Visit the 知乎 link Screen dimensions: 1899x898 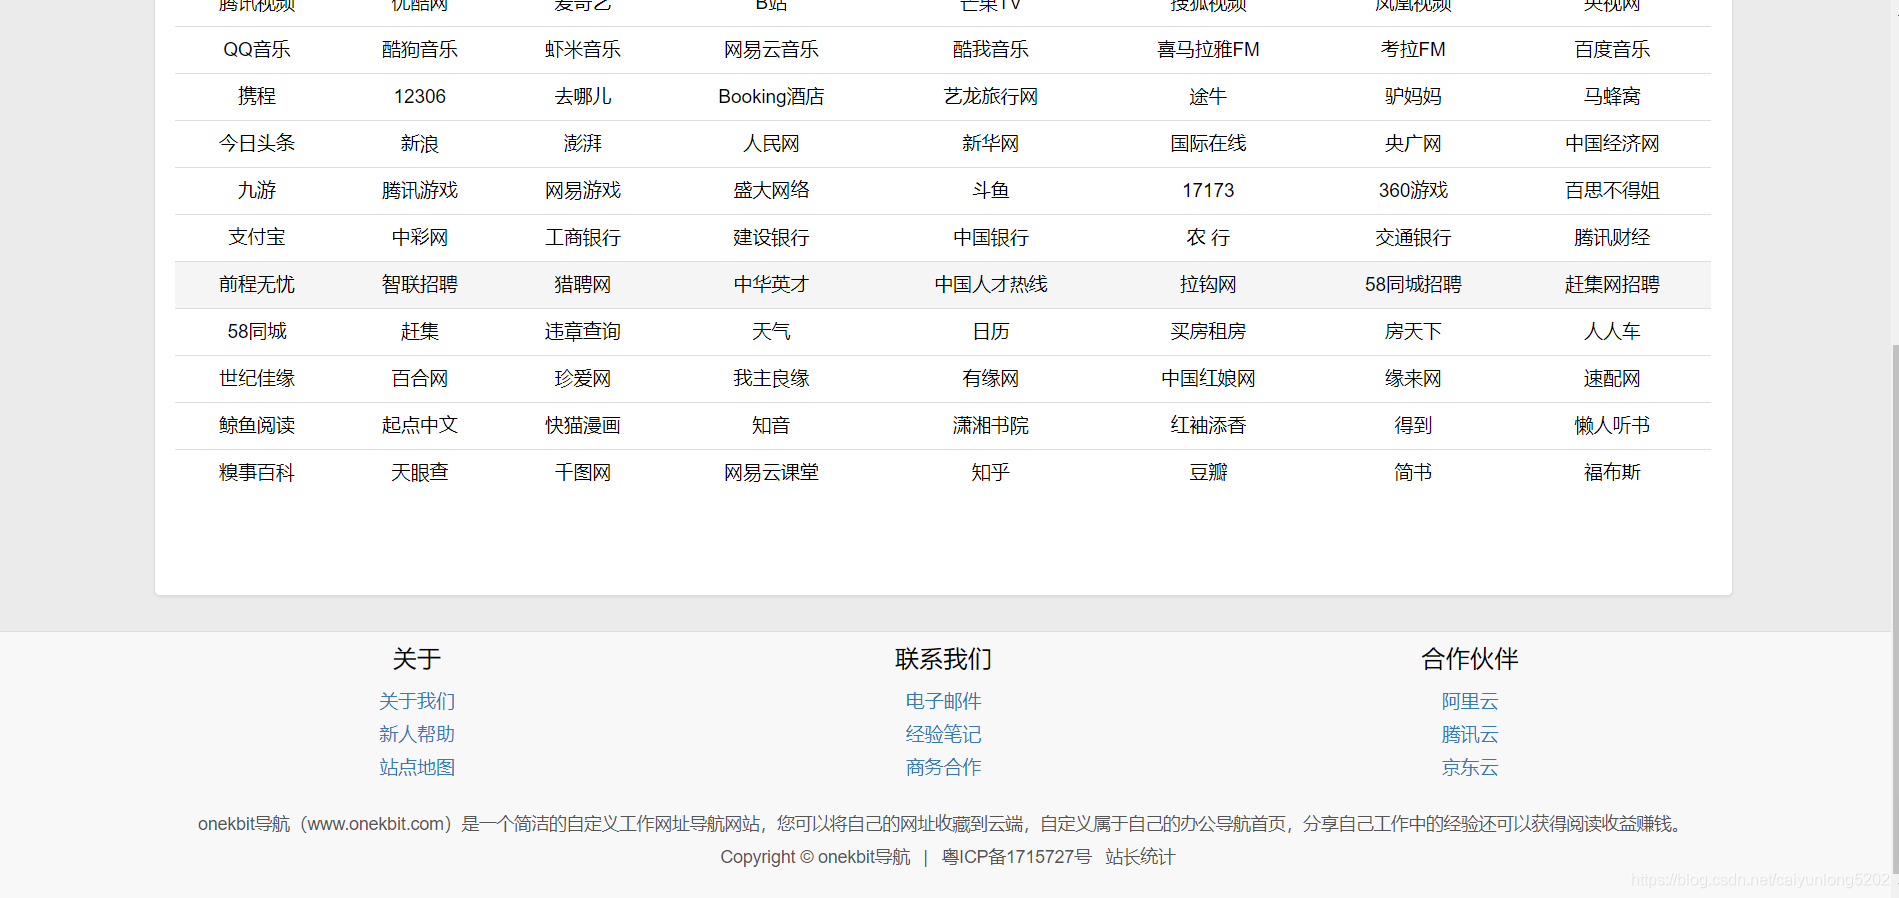(991, 473)
